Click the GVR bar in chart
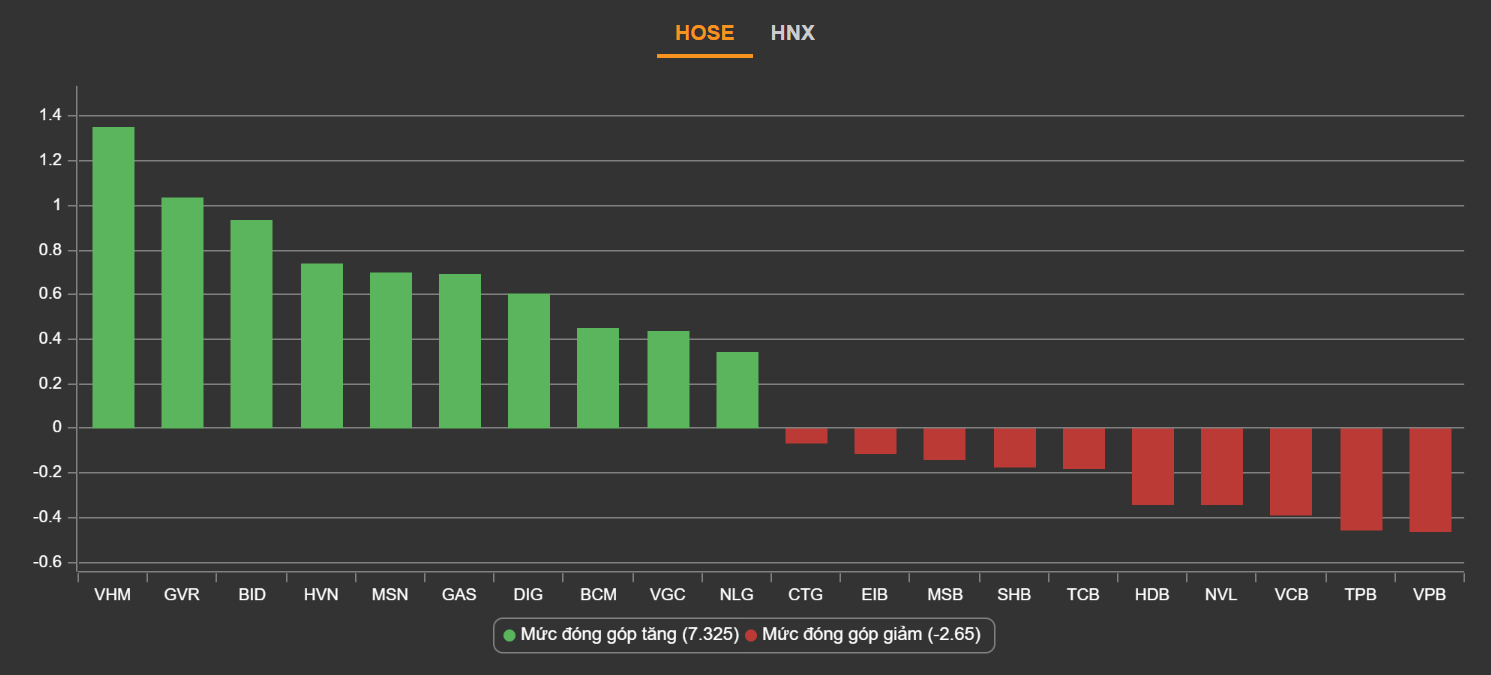 (182, 312)
